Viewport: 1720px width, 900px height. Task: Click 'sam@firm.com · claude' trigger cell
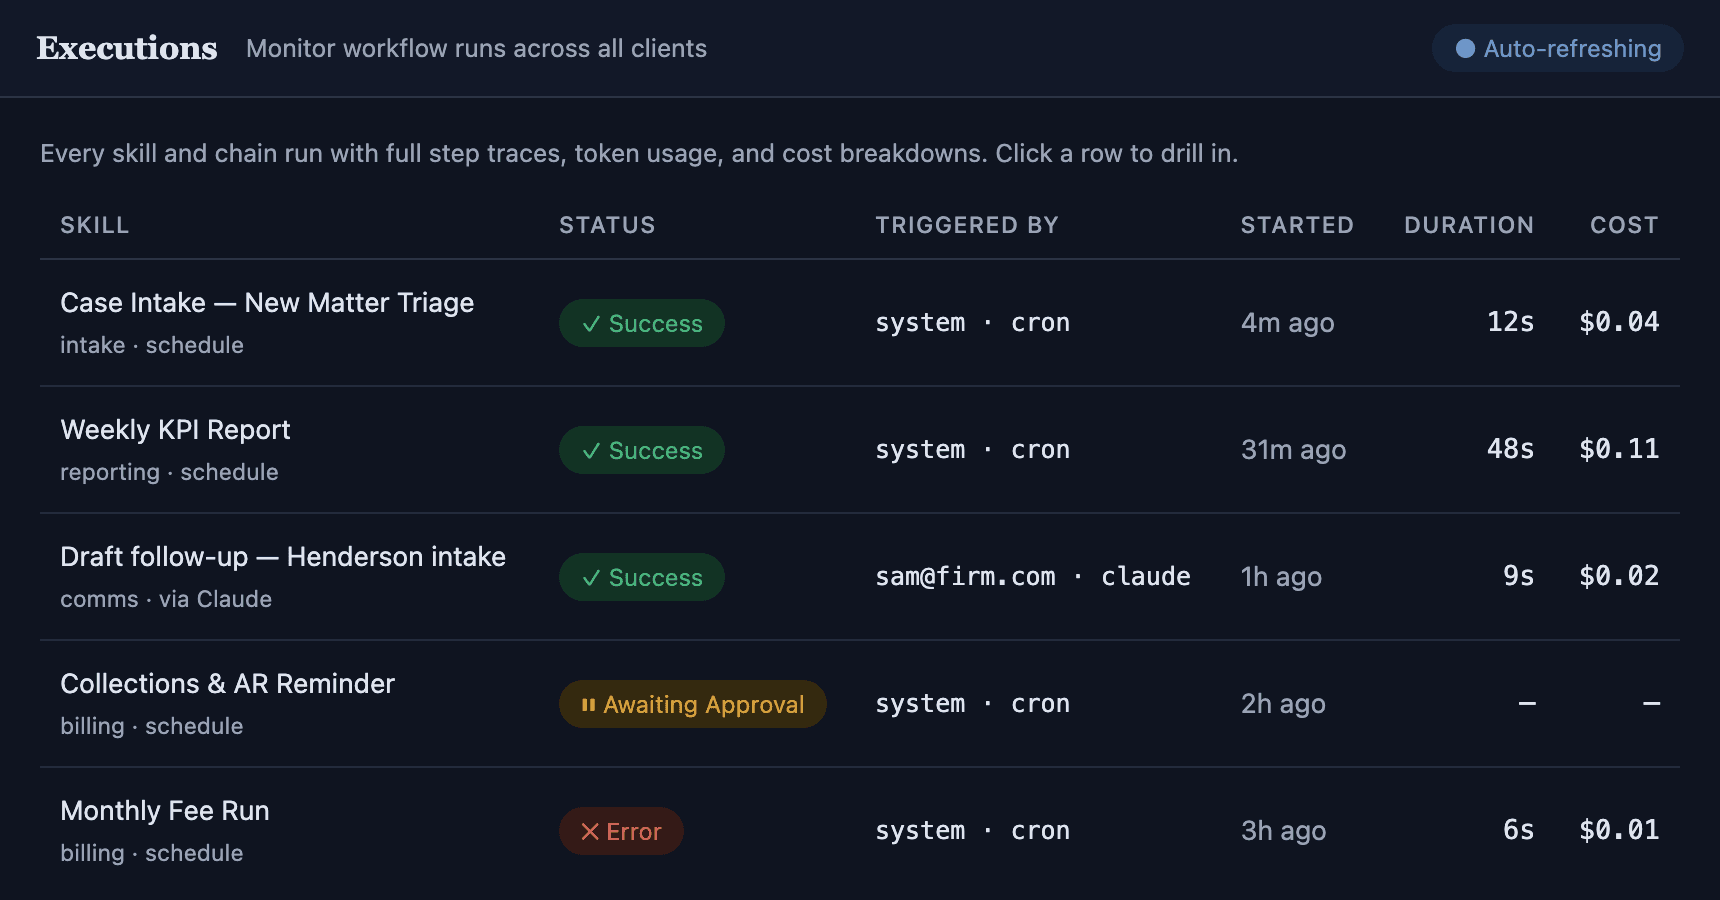point(1033,577)
